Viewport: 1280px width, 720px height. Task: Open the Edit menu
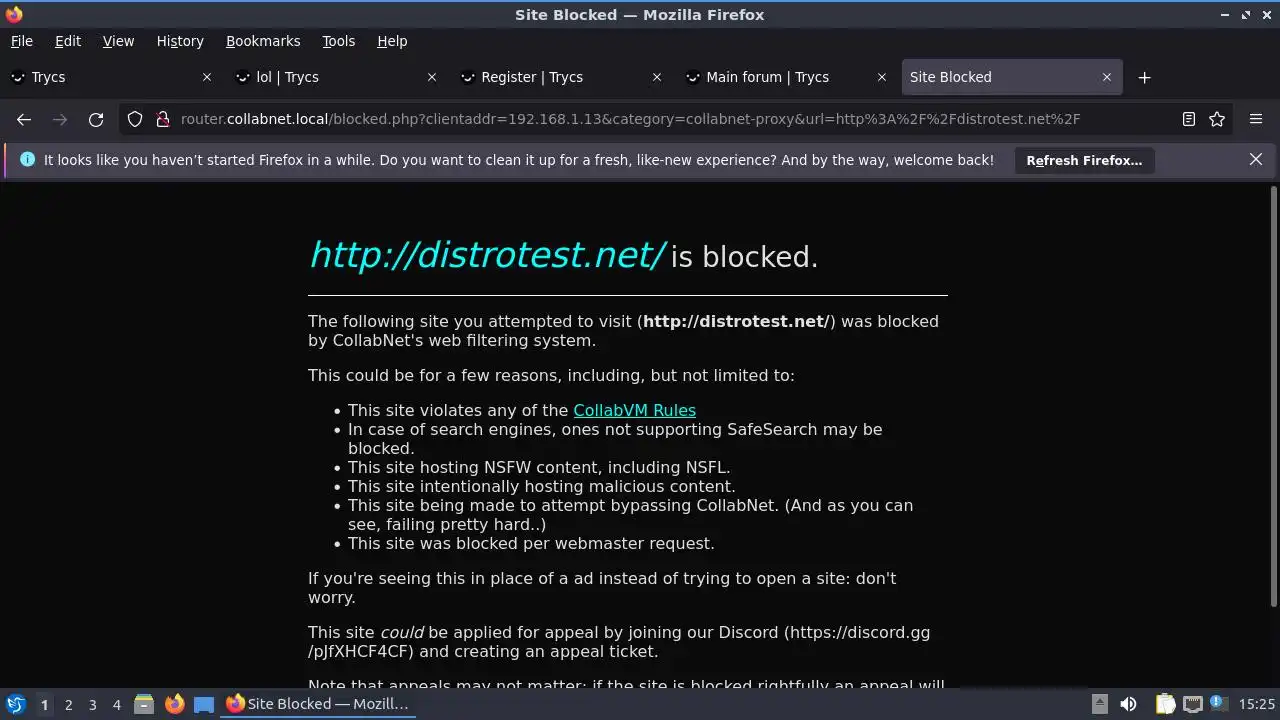point(68,41)
